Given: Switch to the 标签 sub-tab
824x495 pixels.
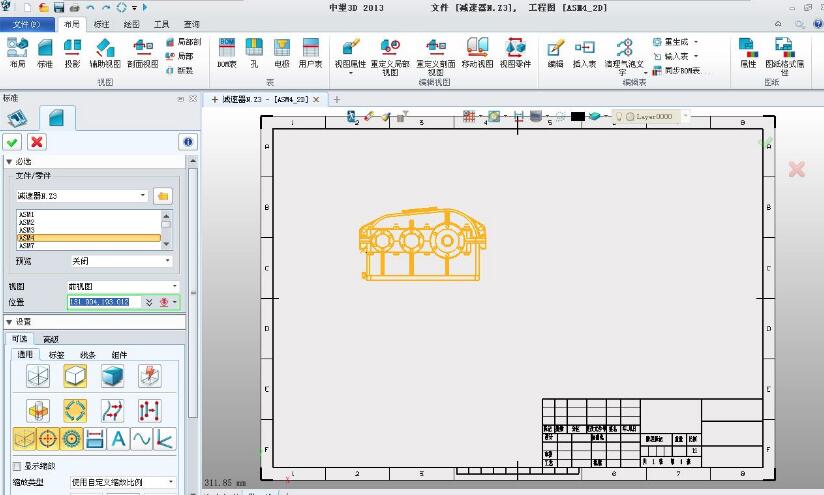Looking at the screenshot, I should tap(56, 355).
